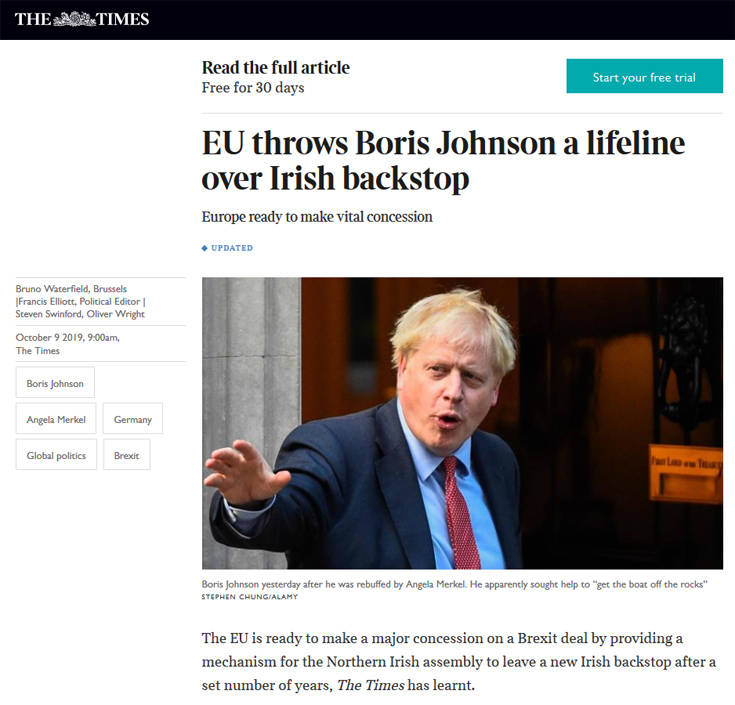Open the Boris Johnson article photo
This screenshot has width=735, height=705.
pos(462,423)
